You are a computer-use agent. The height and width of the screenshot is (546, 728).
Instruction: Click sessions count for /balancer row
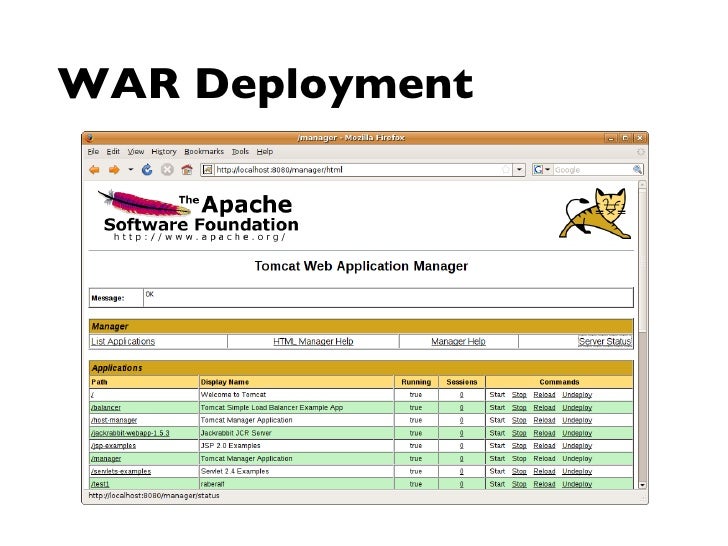coord(462,408)
